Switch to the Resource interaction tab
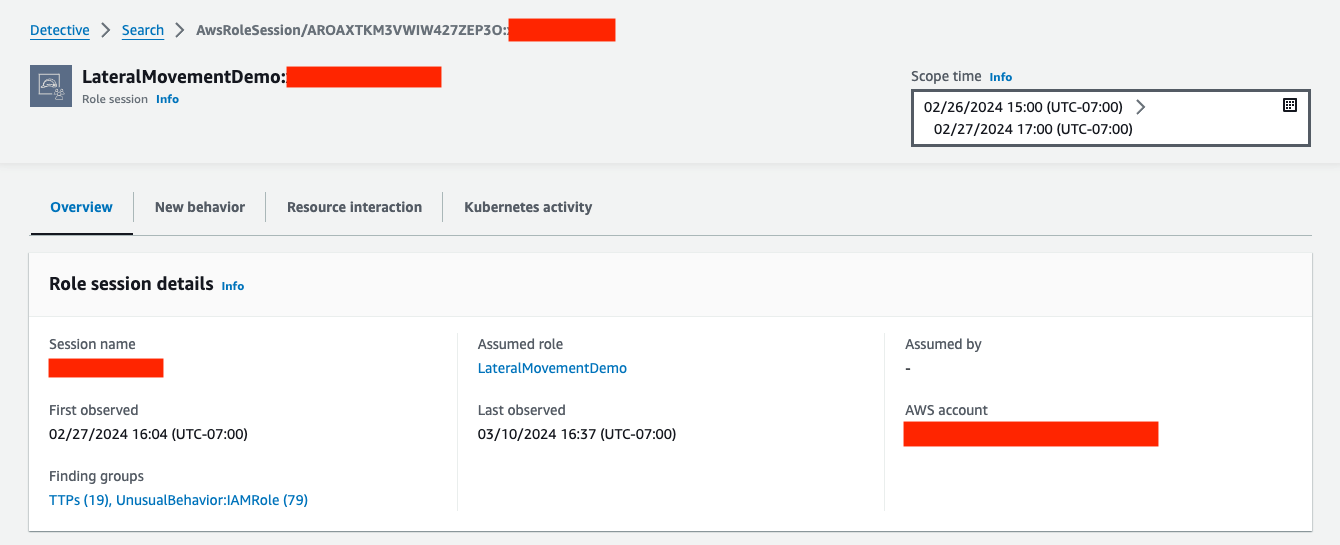The image size is (1340, 545). [354, 207]
